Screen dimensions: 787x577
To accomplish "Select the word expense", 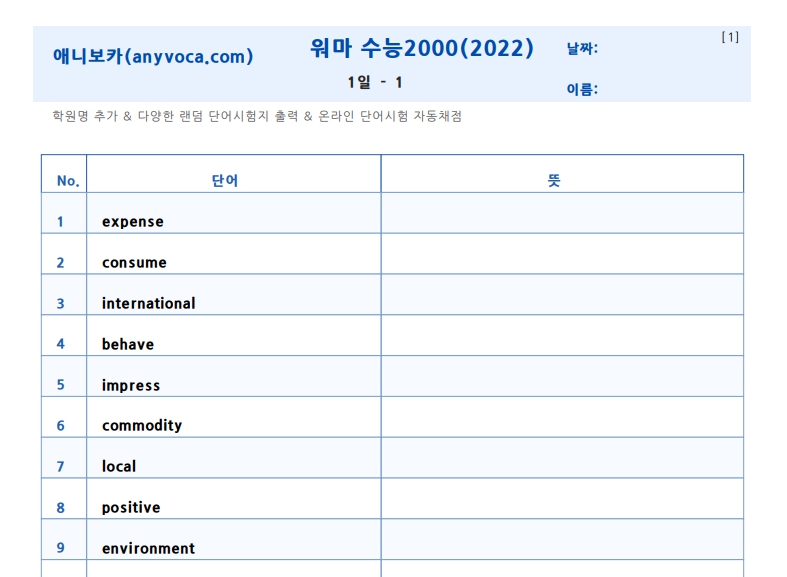I will [133, 222].
